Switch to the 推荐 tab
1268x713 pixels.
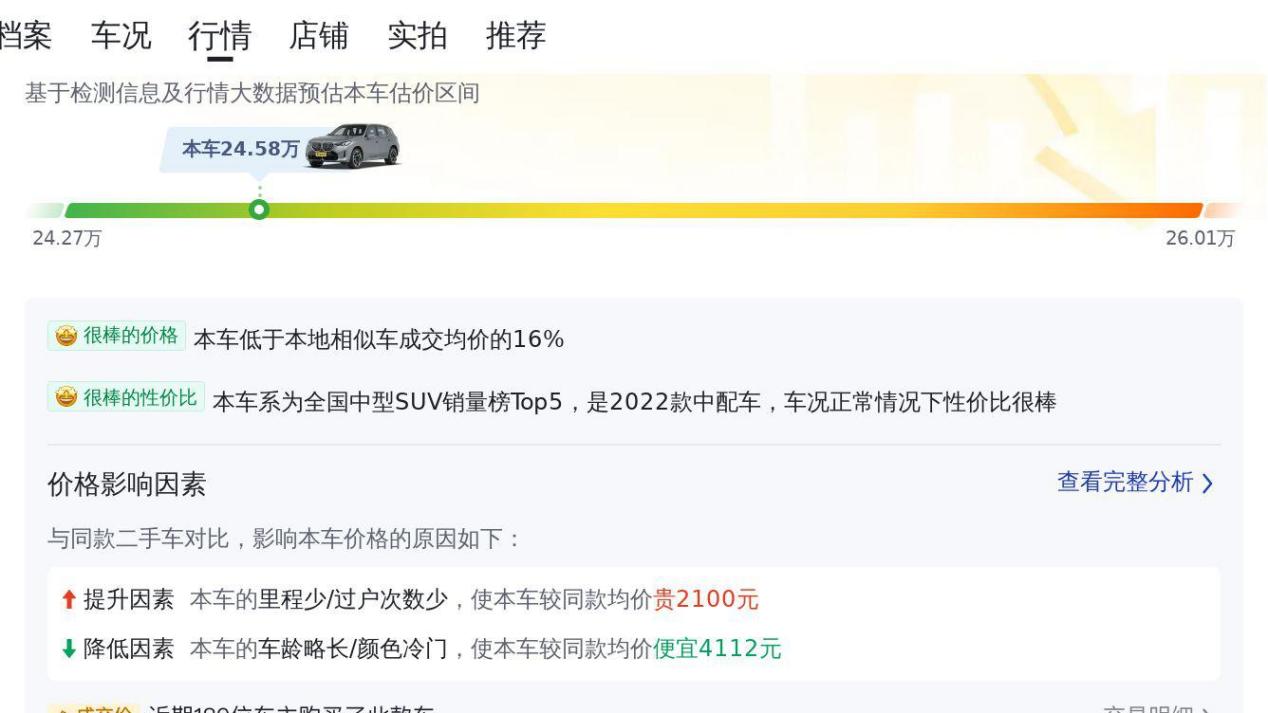tap(516, 36)
